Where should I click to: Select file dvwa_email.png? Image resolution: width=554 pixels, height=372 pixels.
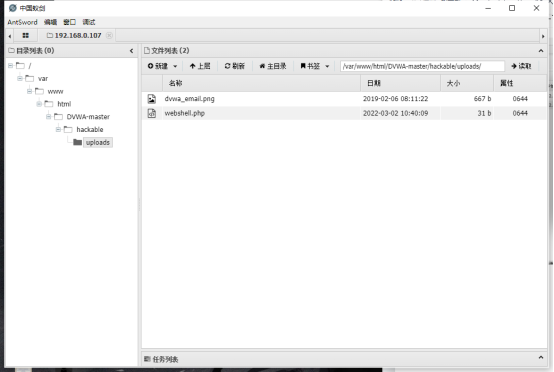189,99
